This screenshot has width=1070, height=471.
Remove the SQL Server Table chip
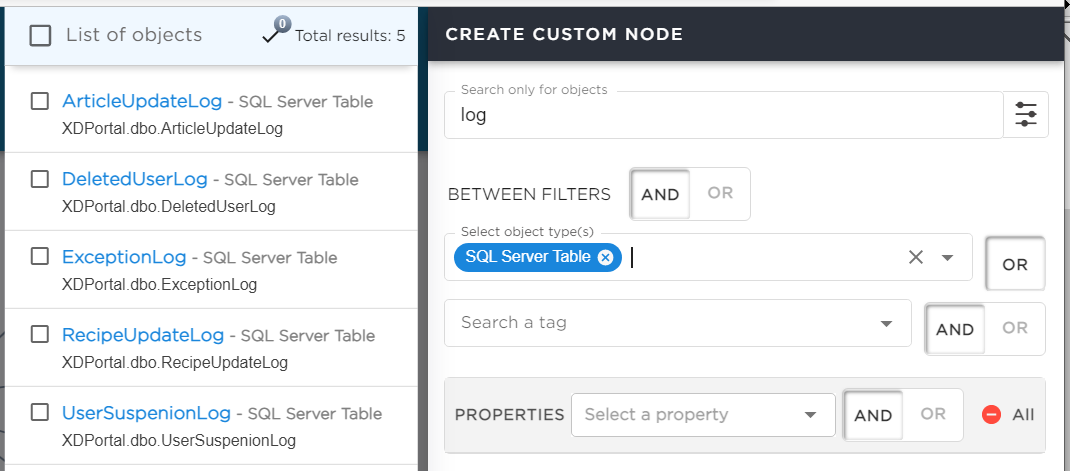pos(605,257)
